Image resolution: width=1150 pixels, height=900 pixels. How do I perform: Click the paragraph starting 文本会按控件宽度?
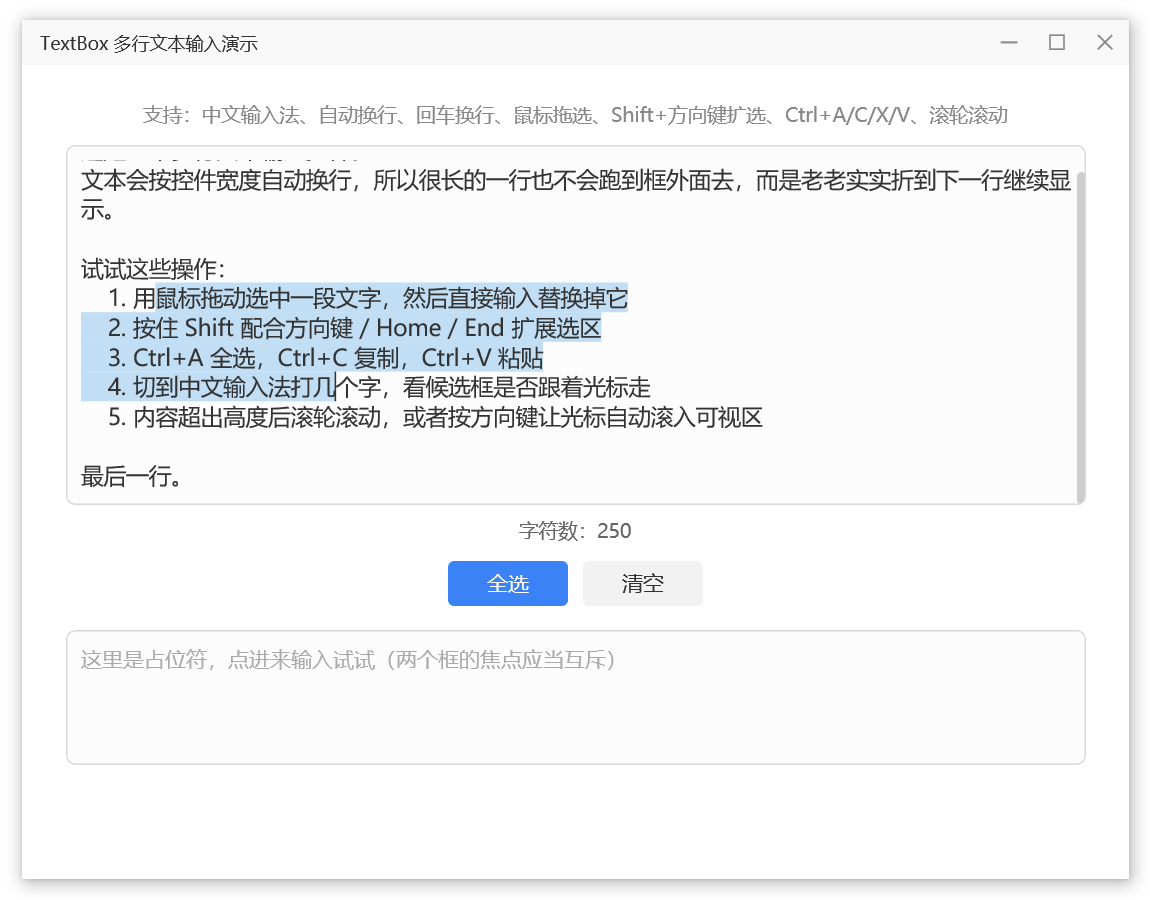click(576, 195)
